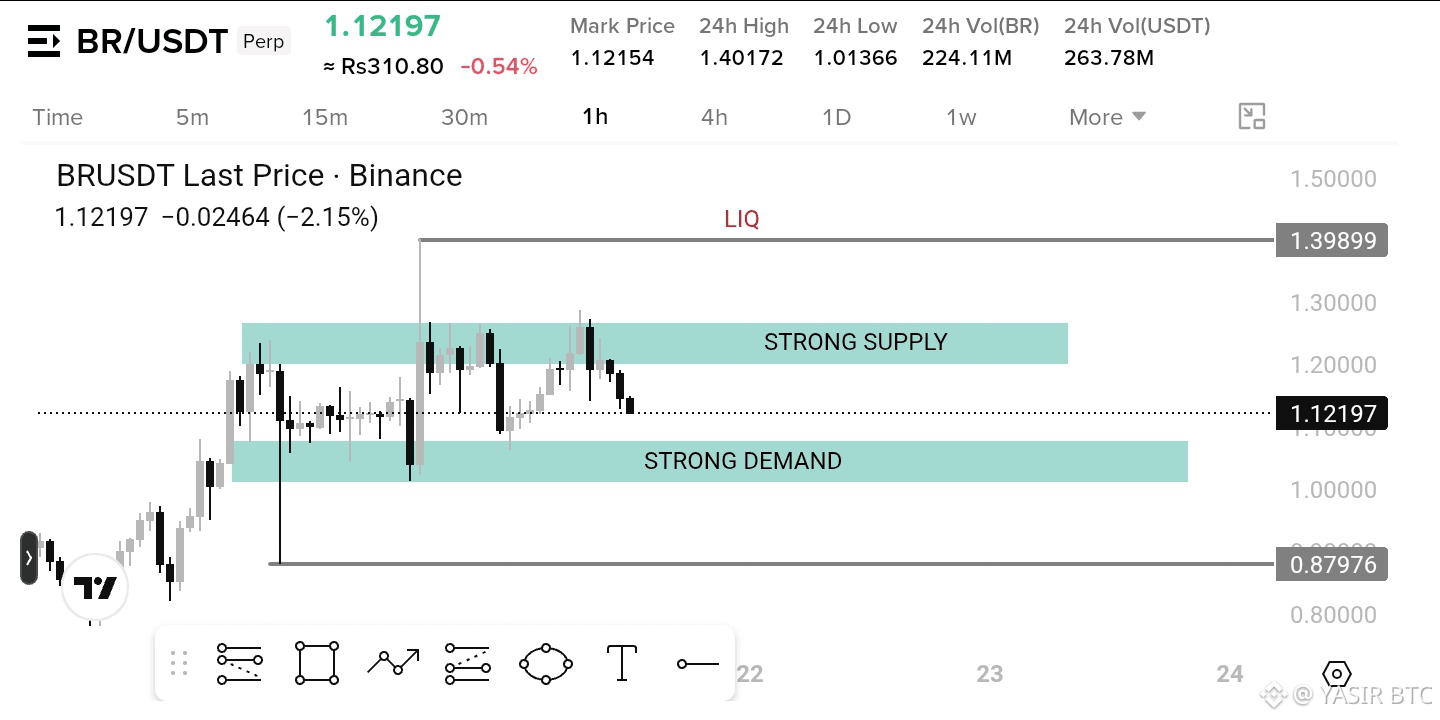The height and width of the screenshot is (720, 1440).
Task: Expand the More timeframes dropdown
Action: click(x=1107, y=117)
